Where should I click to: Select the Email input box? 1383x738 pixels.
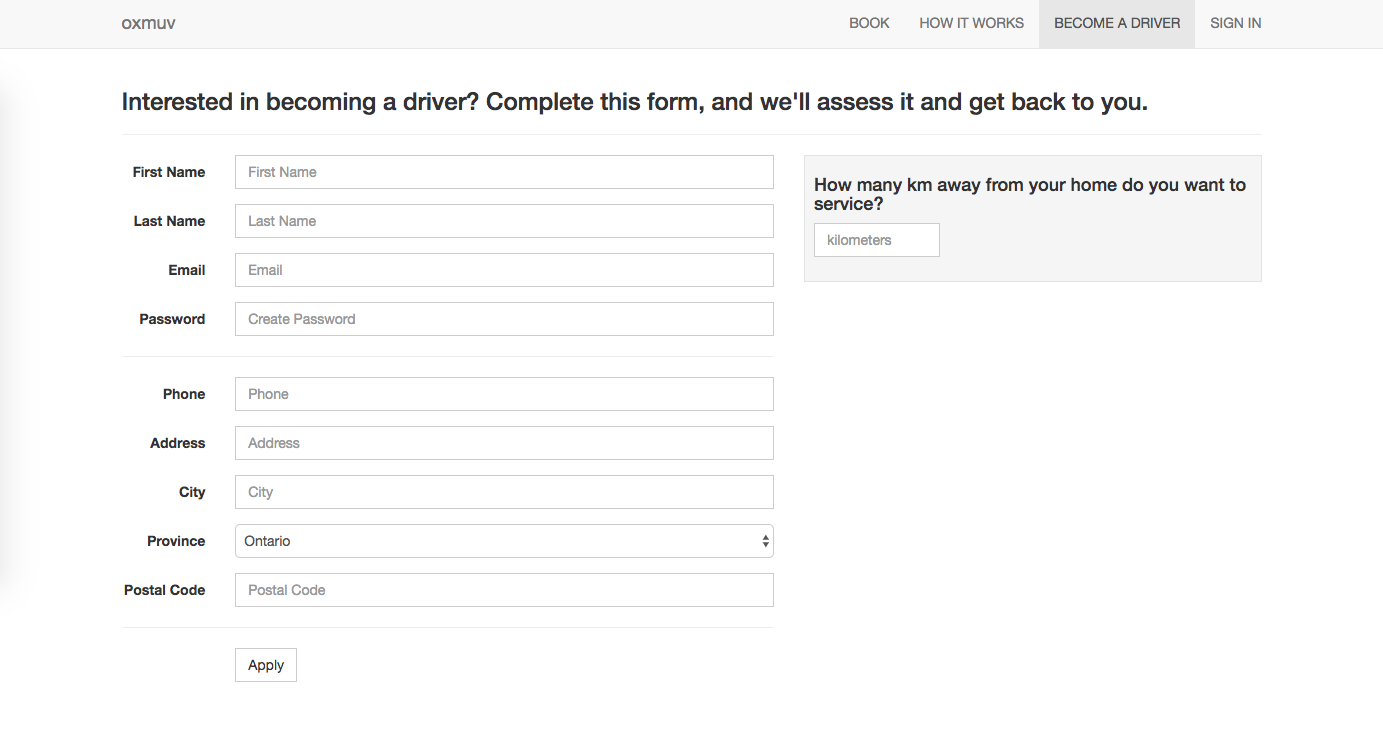[504, 270]
